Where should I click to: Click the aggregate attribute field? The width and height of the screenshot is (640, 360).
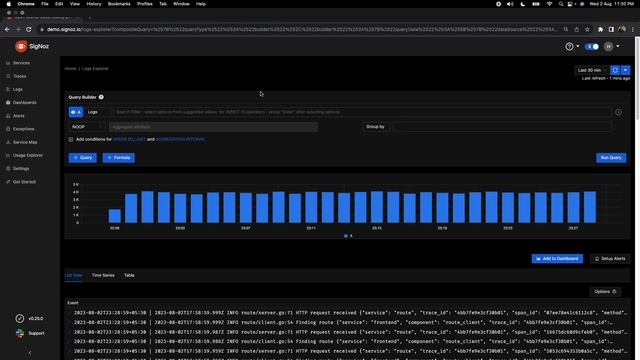point(213,127)
